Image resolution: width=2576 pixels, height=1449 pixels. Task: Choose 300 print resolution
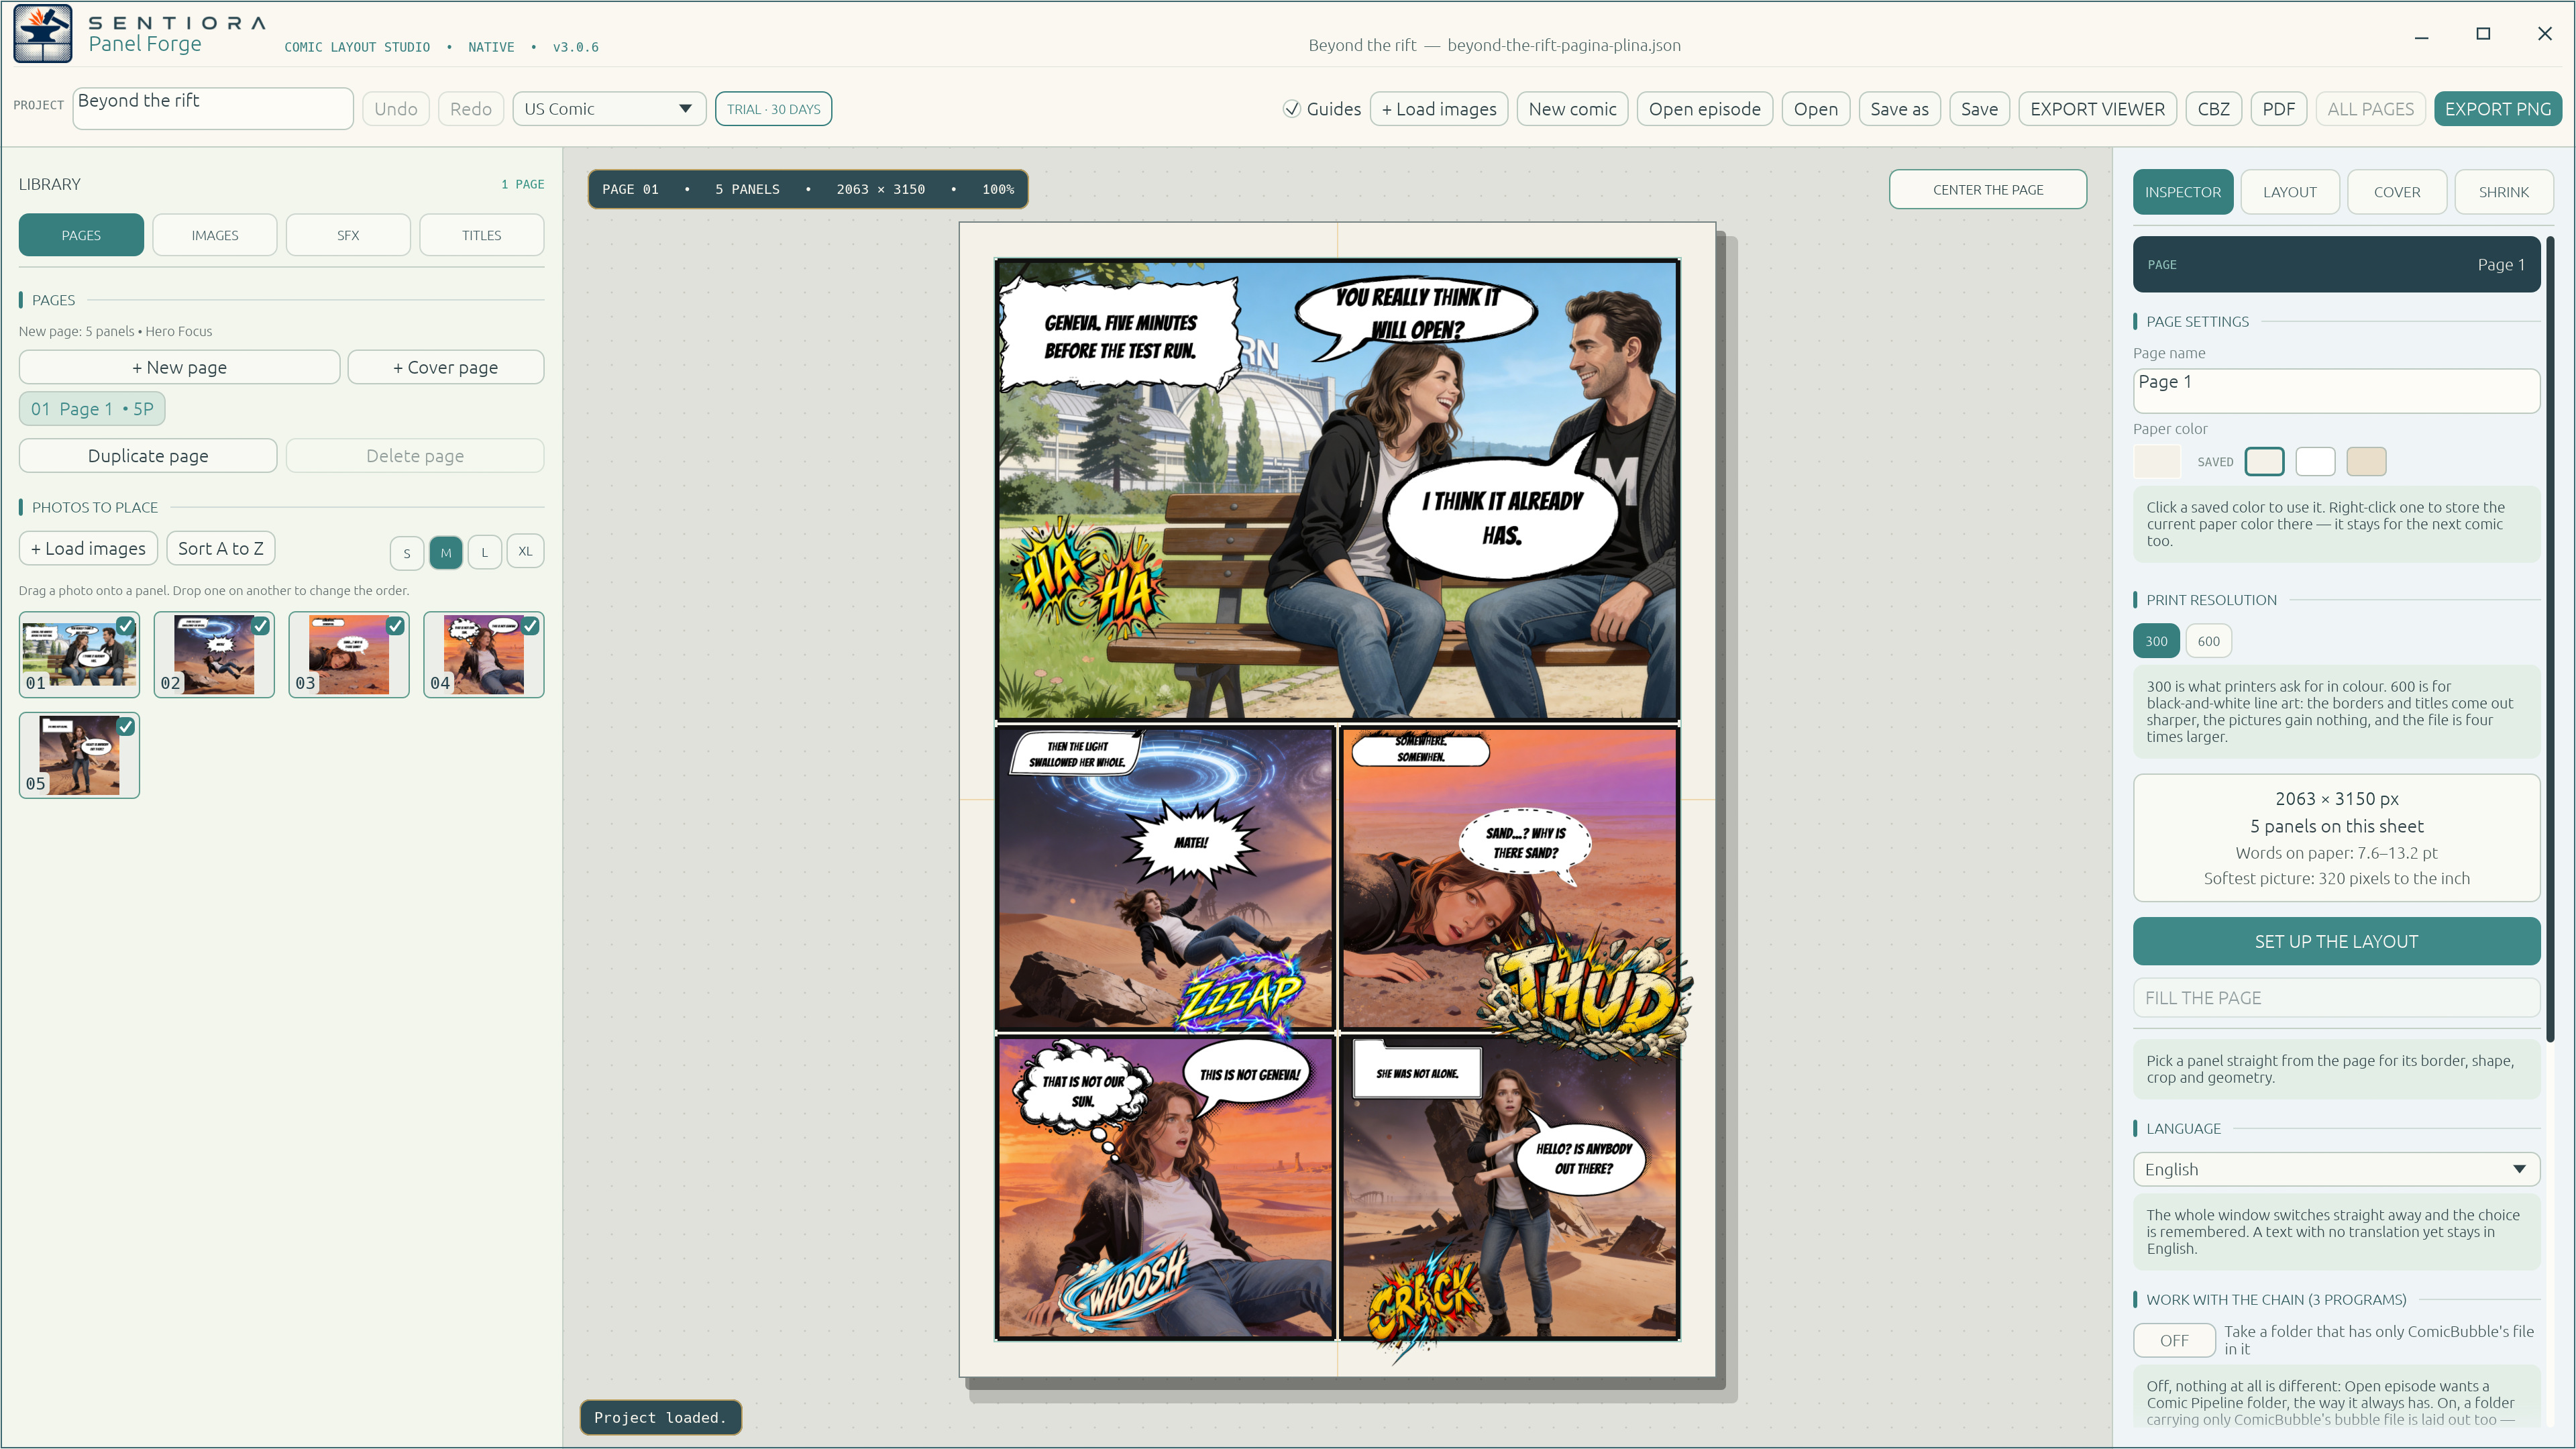click(x=2156, y=641)
